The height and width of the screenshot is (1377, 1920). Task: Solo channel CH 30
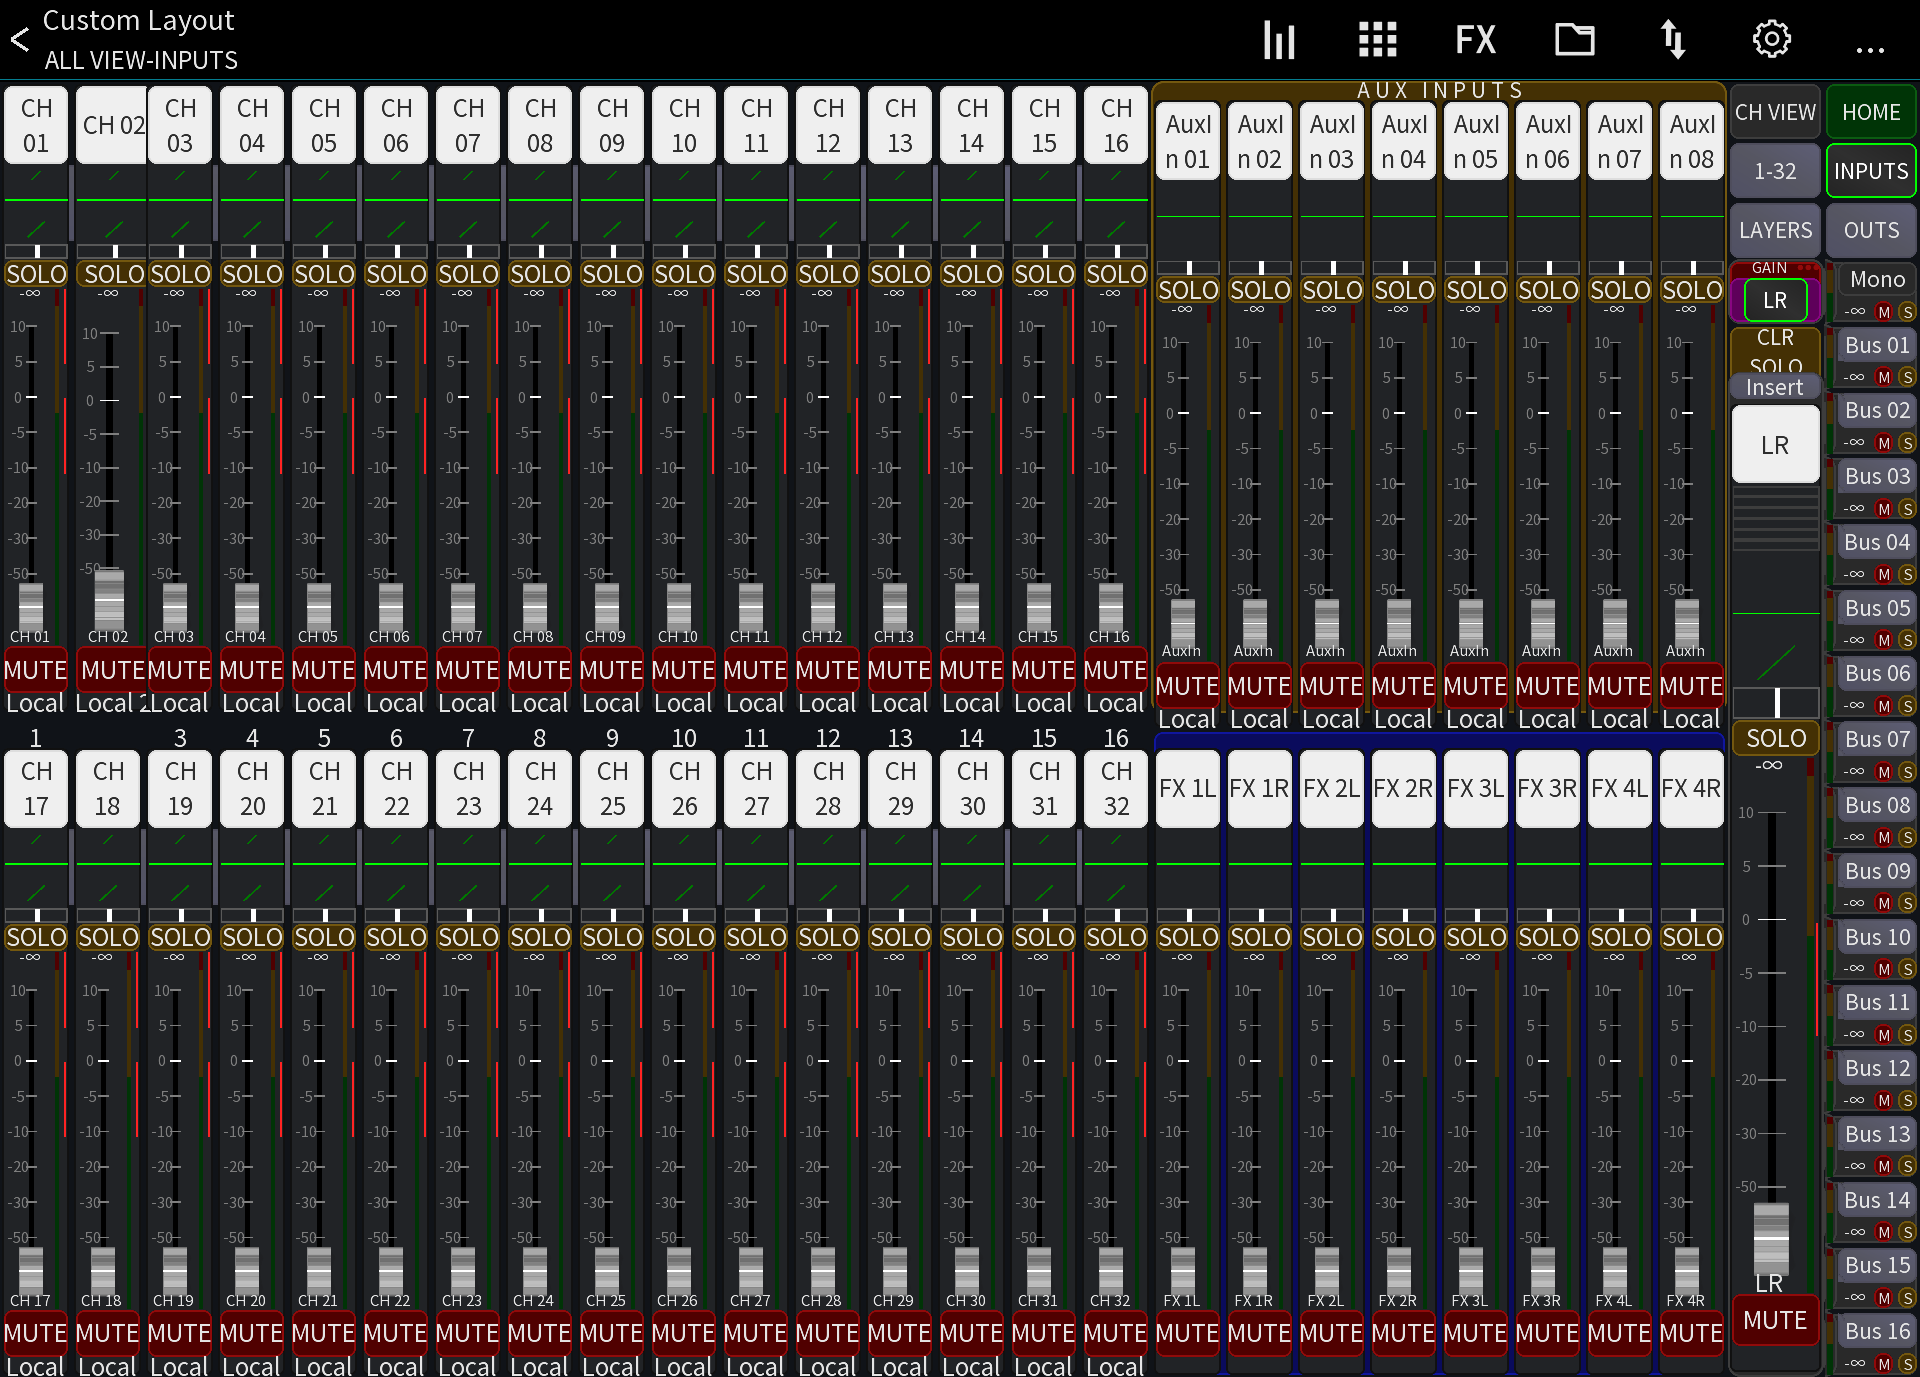pos(972,937)
